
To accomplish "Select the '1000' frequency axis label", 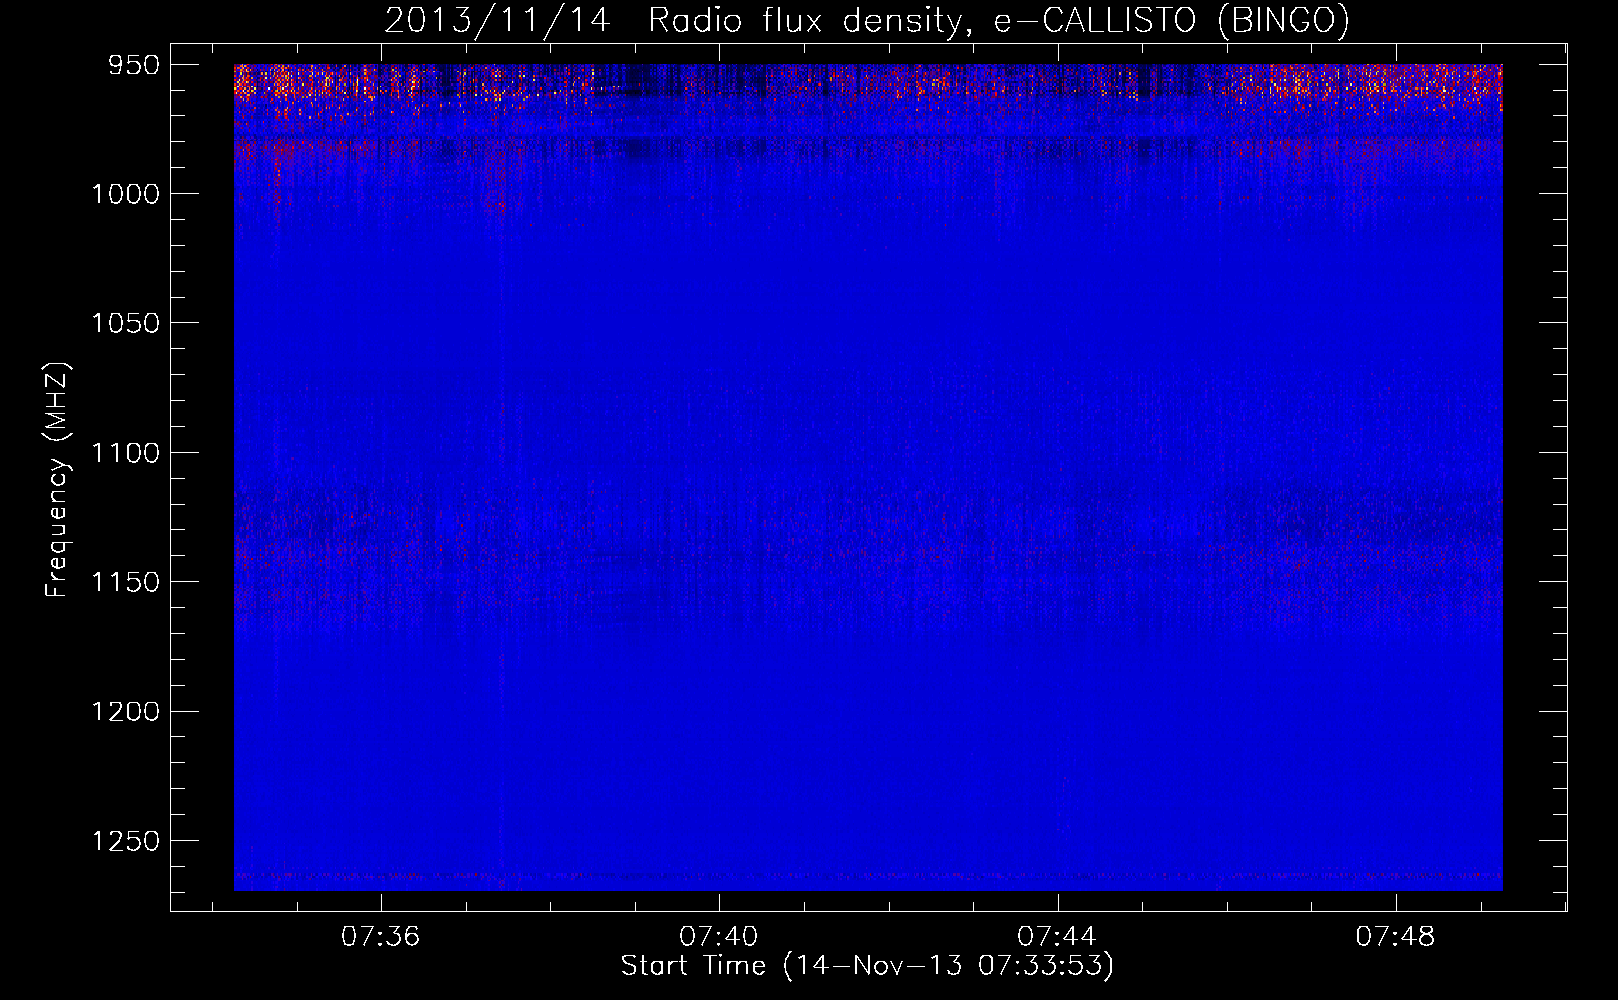I will point(125,194).
